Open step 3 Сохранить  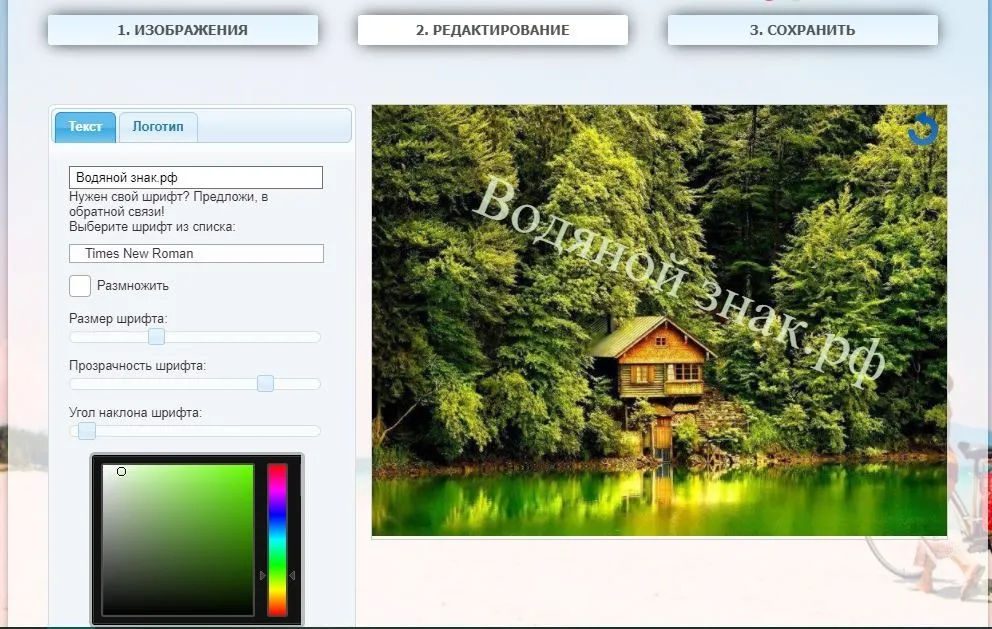tap(803, 30)
